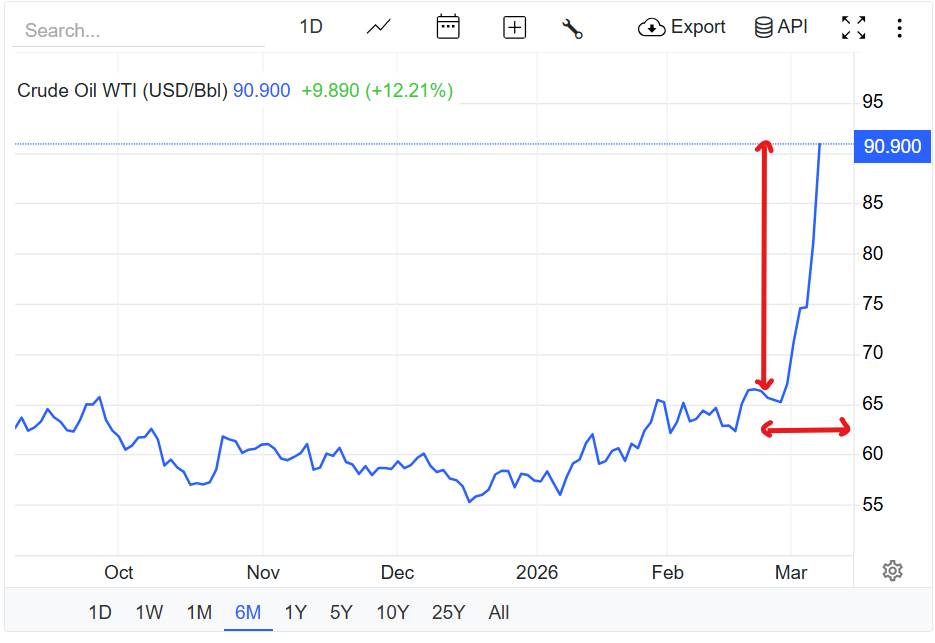Open the calendar date range picker
Image resolution: width=935 pixels, height=643 pixels.
(448, 27)
